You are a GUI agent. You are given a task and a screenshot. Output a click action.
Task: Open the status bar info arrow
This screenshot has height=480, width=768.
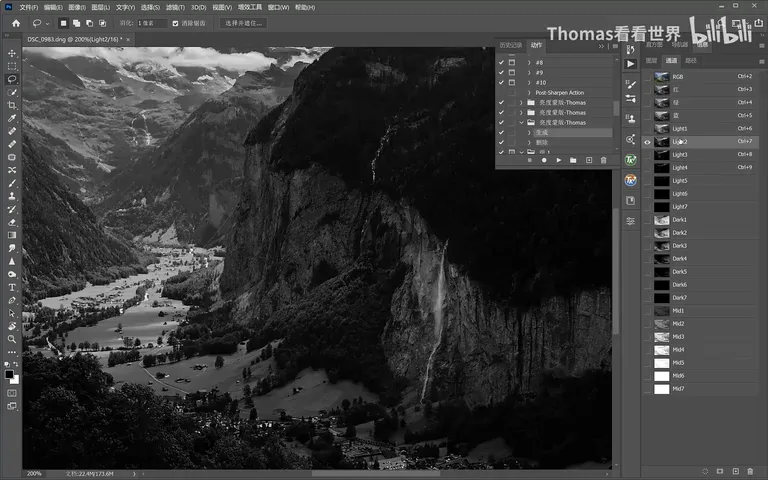tap(134, 474)
